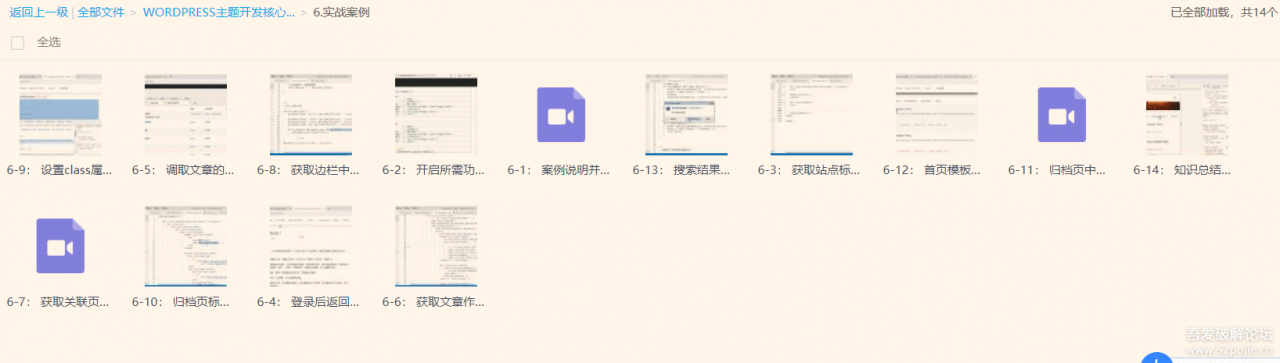Select file name 6-11: 归档页中...
This screenshot has width=1280, height=363.
click(1057, 170)
